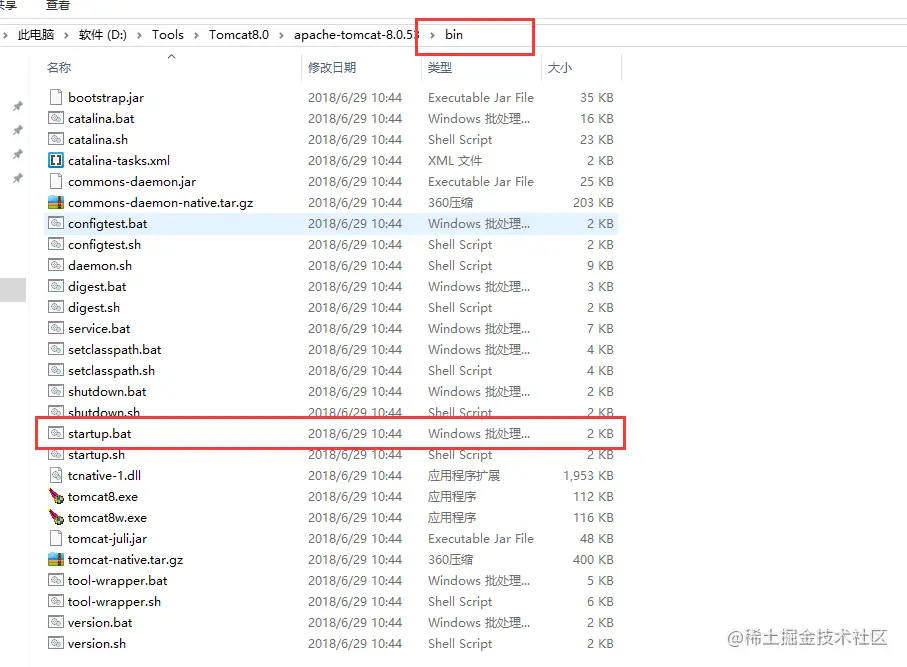Viewport: 907px width, 667px height.
Task: Open the 查看 ribbon tab
Action: tap(57, 5)
